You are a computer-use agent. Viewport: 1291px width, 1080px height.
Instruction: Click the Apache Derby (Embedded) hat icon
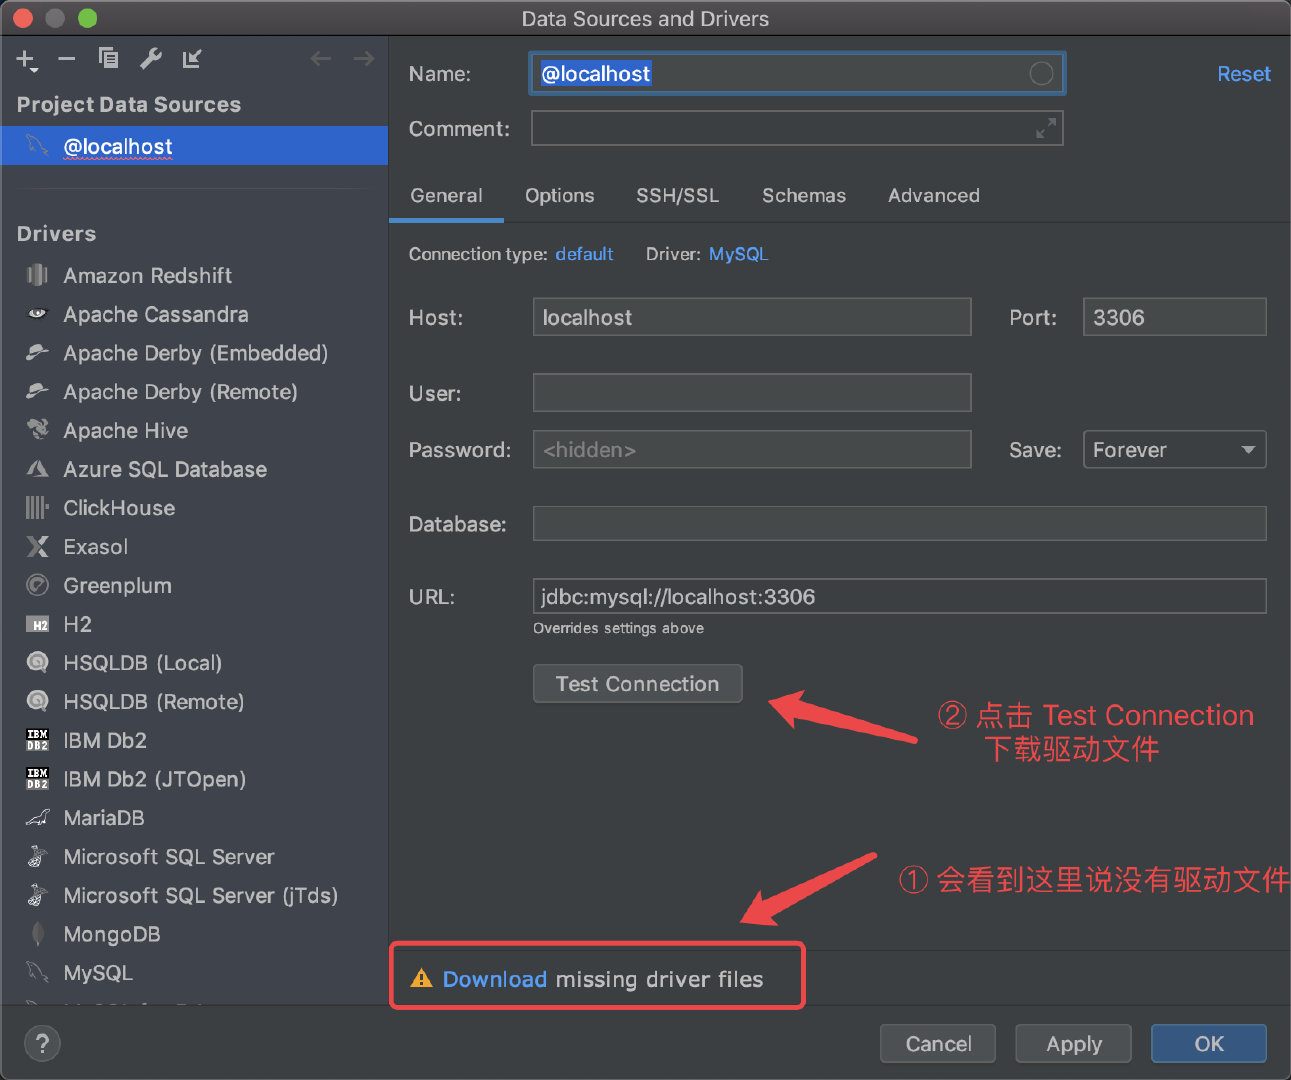click(x=37, y=352)
